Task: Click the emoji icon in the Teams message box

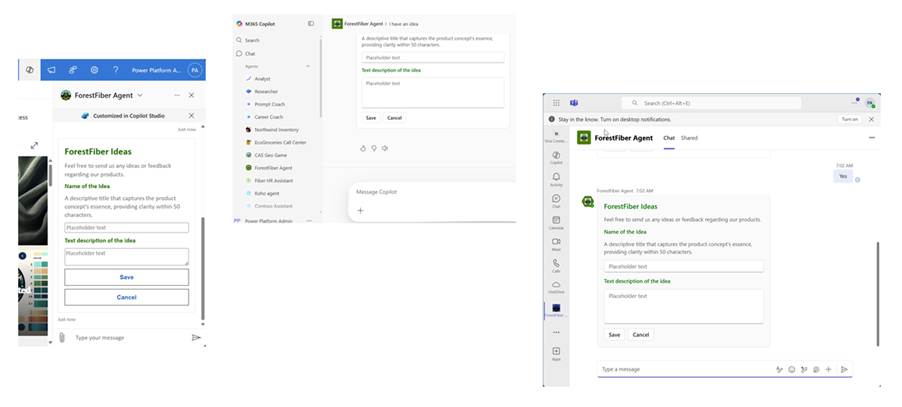Action: [x=791, y=369]
